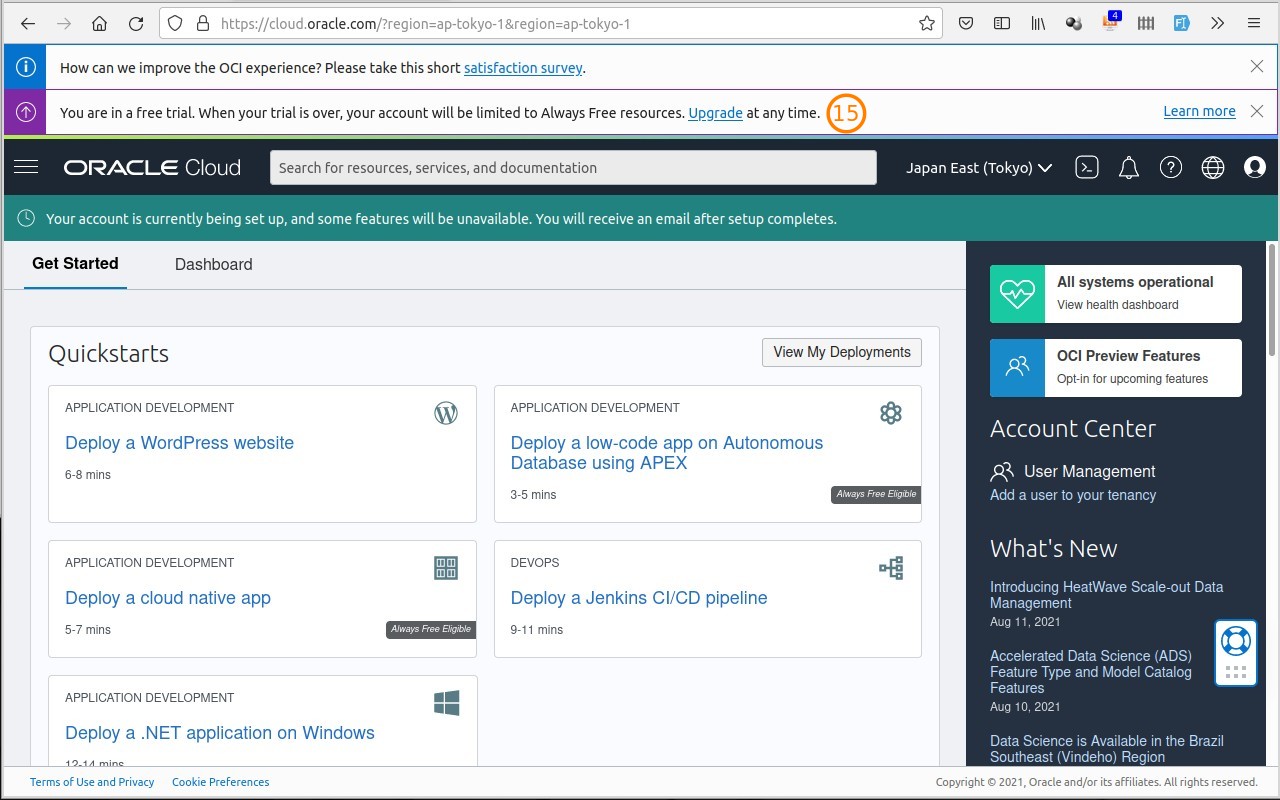Click the Jenkins pipeline diagram icon
This screenshot has height=800, width=1280.
(x=891, y=568)
